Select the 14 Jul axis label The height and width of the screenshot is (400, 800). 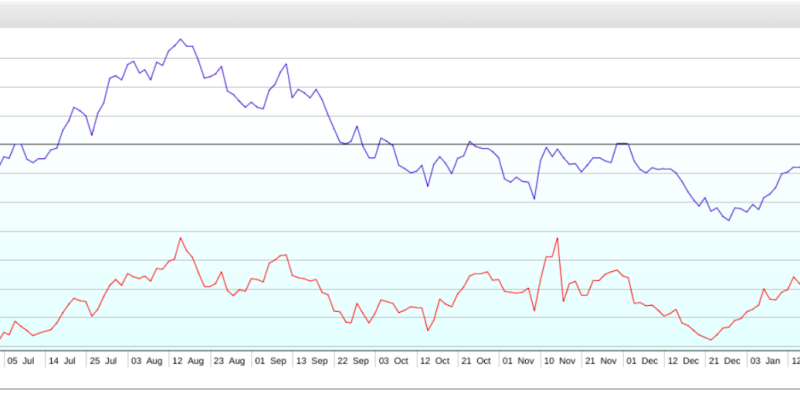click(63, 360)
